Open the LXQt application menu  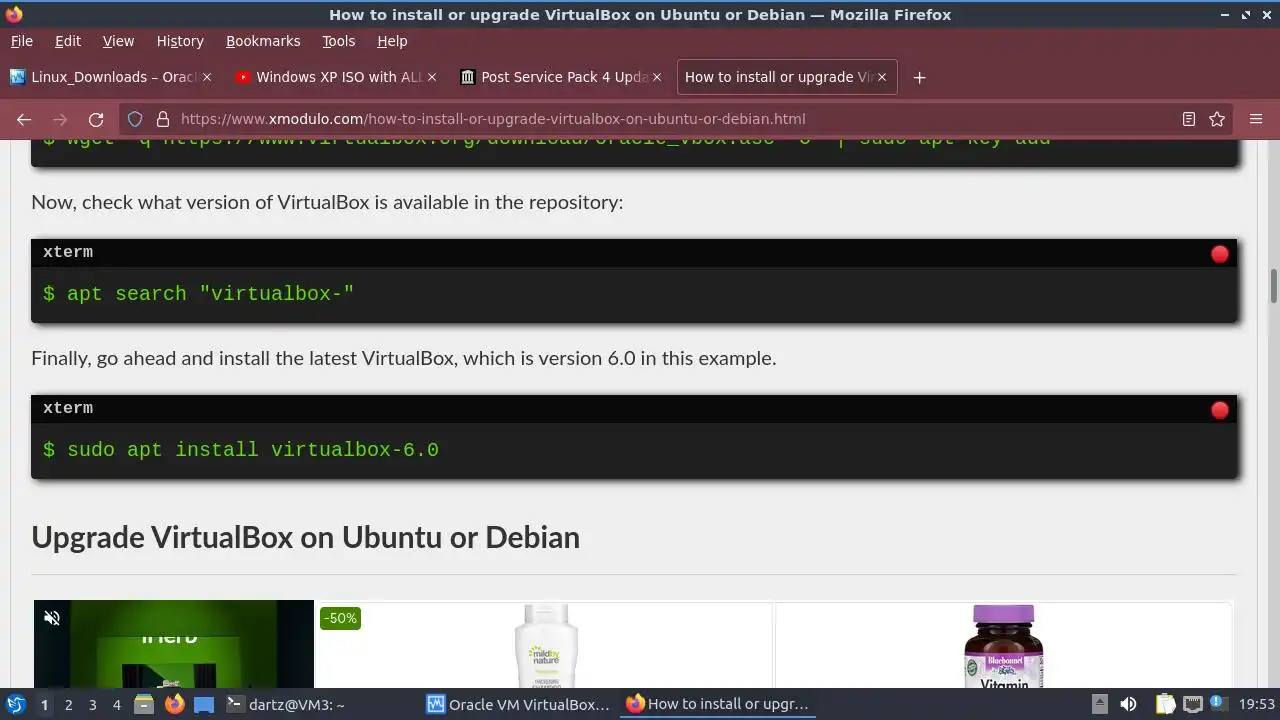coord(16,704)
